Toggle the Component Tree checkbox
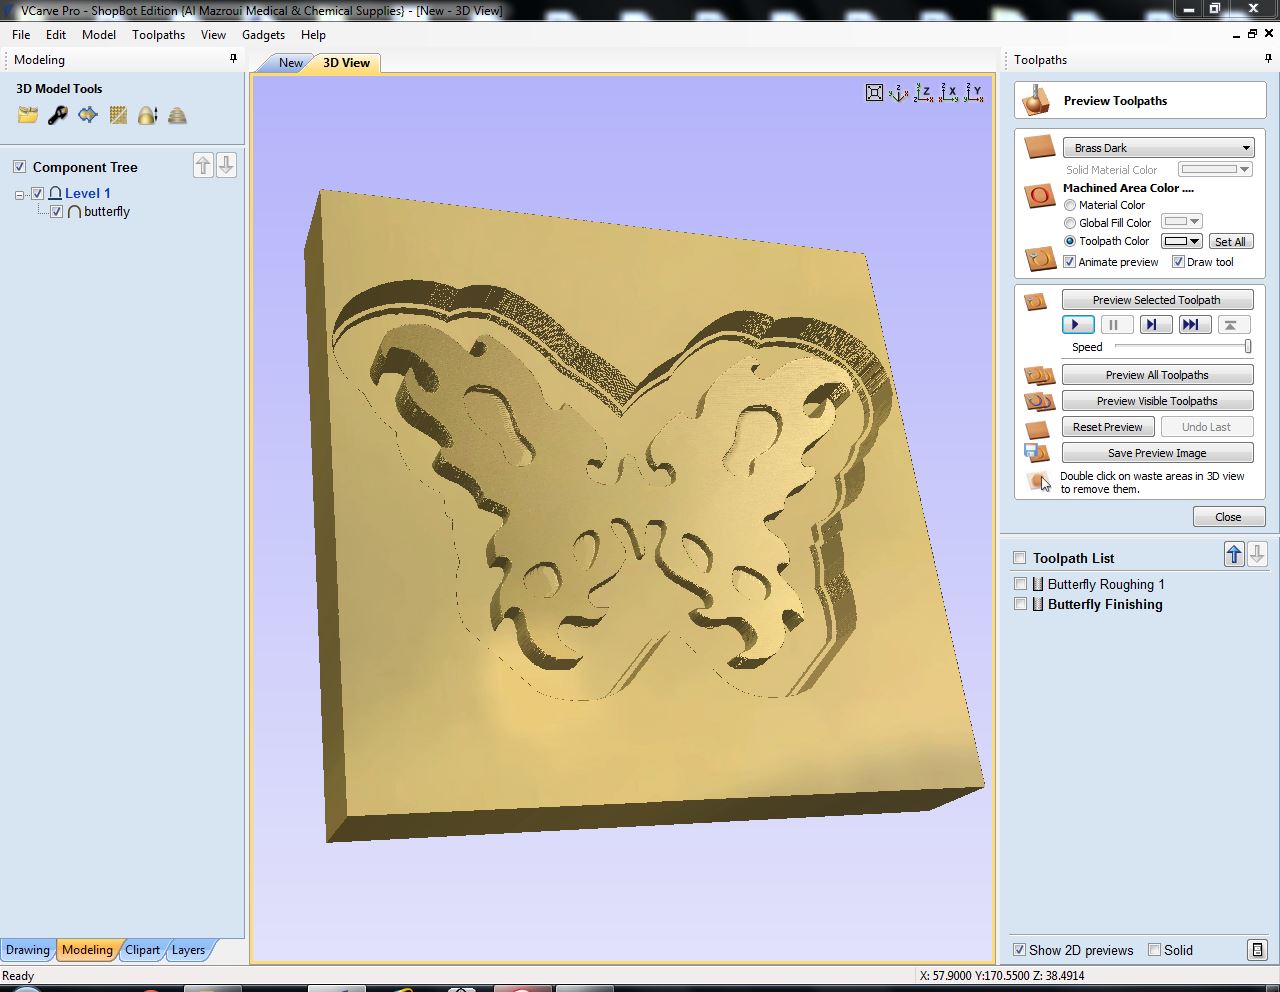 19,166
